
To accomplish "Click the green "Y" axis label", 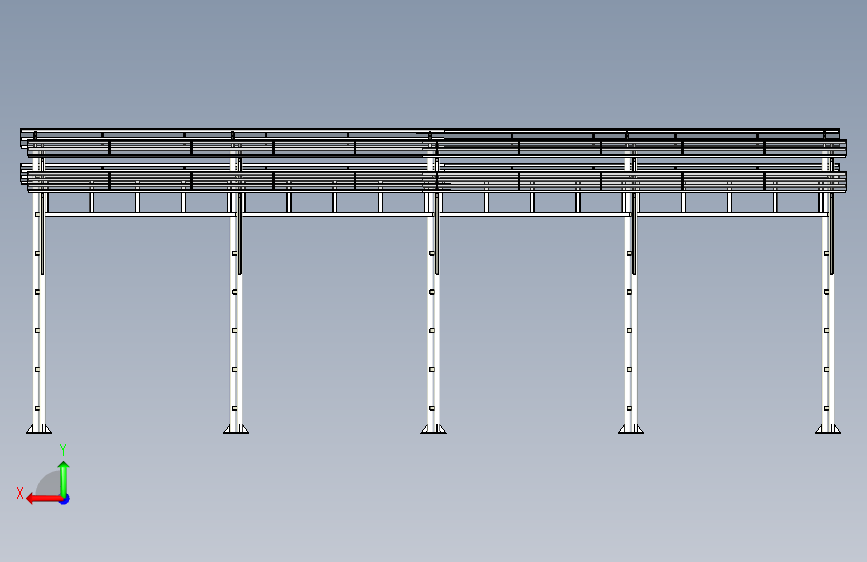I will point(63,450).
